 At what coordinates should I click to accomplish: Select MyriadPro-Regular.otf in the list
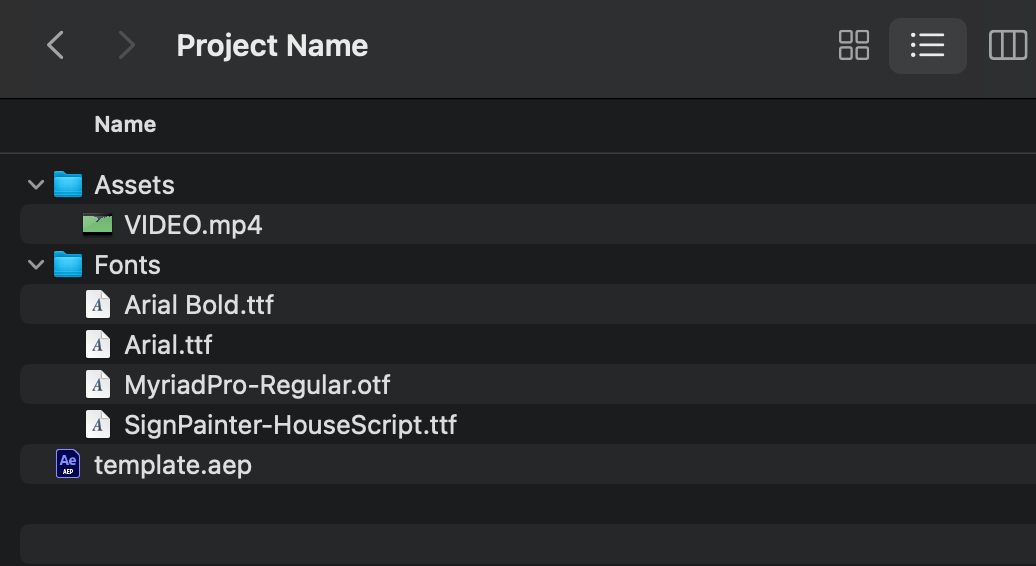(x=257, y=384)
